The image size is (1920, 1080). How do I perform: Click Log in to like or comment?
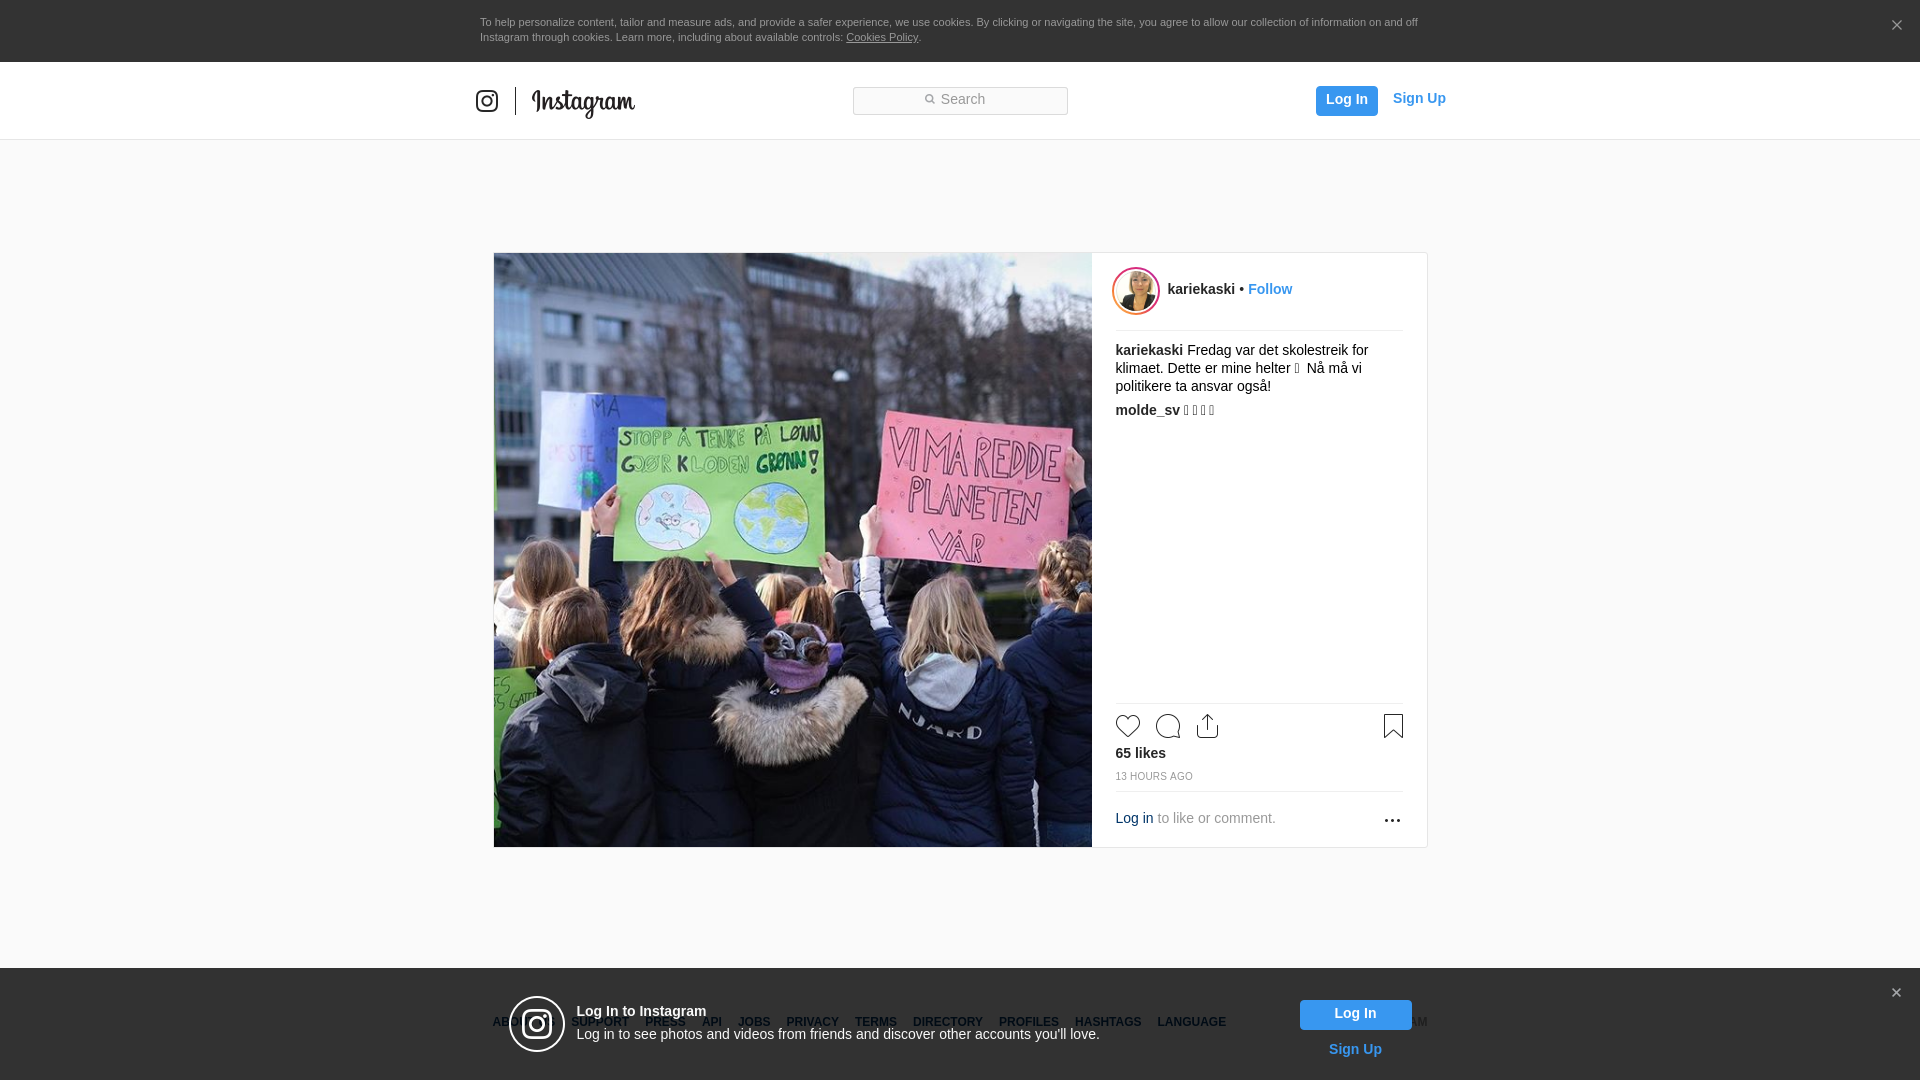click(x=1134, y=818)
